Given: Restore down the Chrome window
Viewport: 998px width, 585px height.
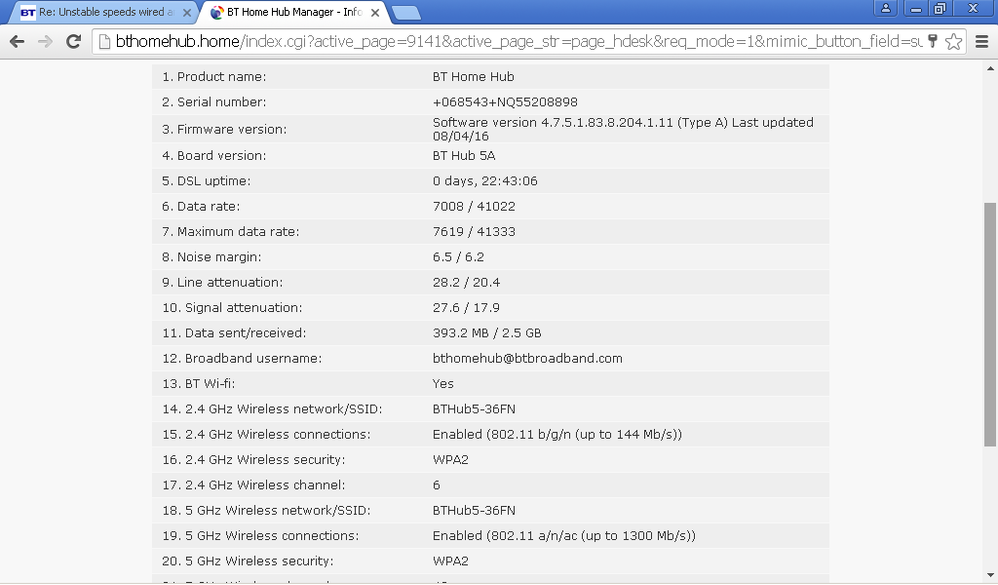Looking at the screenshot, I should tap(939, 8).
